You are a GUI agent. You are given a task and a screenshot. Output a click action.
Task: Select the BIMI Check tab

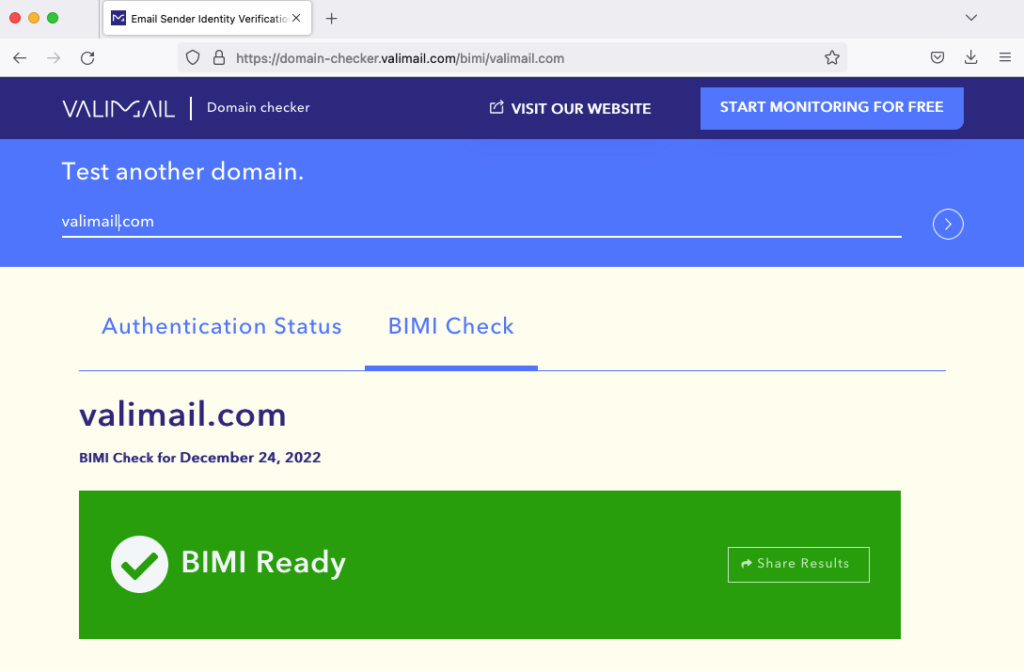451,326
